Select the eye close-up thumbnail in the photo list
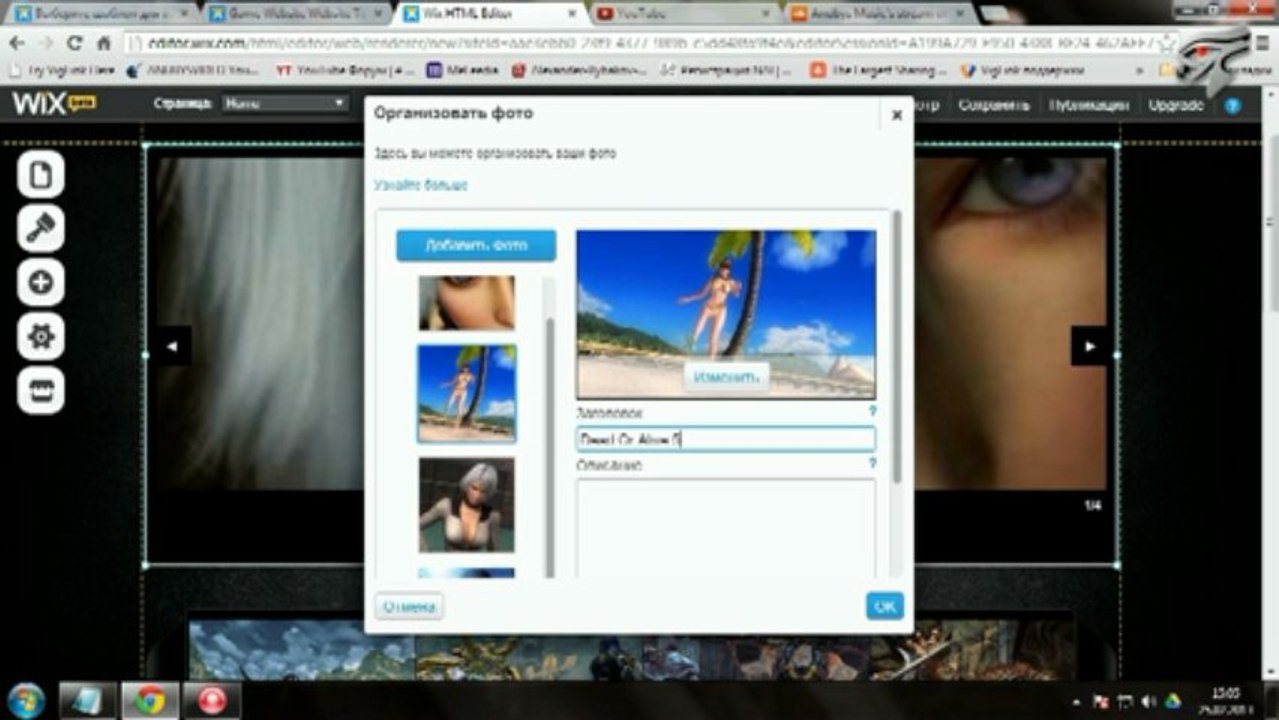The height and width of the screenshot is (720, 1279). [x=466, y=303]
